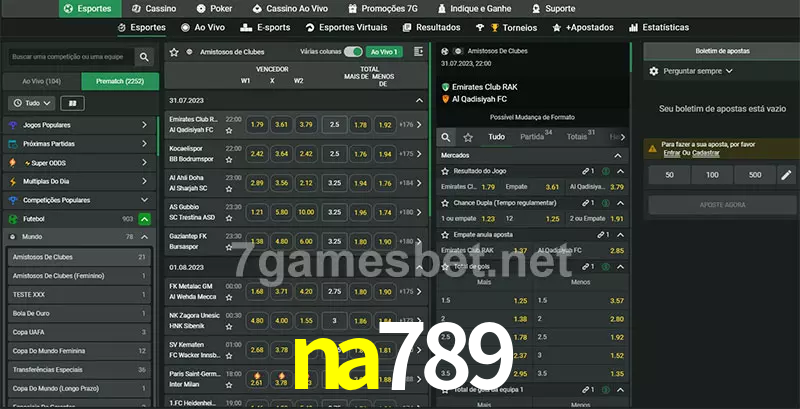The height and width of the screenshot is (409, 800).
Task: Select the Prematch (2252) tab
Action: (x=118, y=80)
